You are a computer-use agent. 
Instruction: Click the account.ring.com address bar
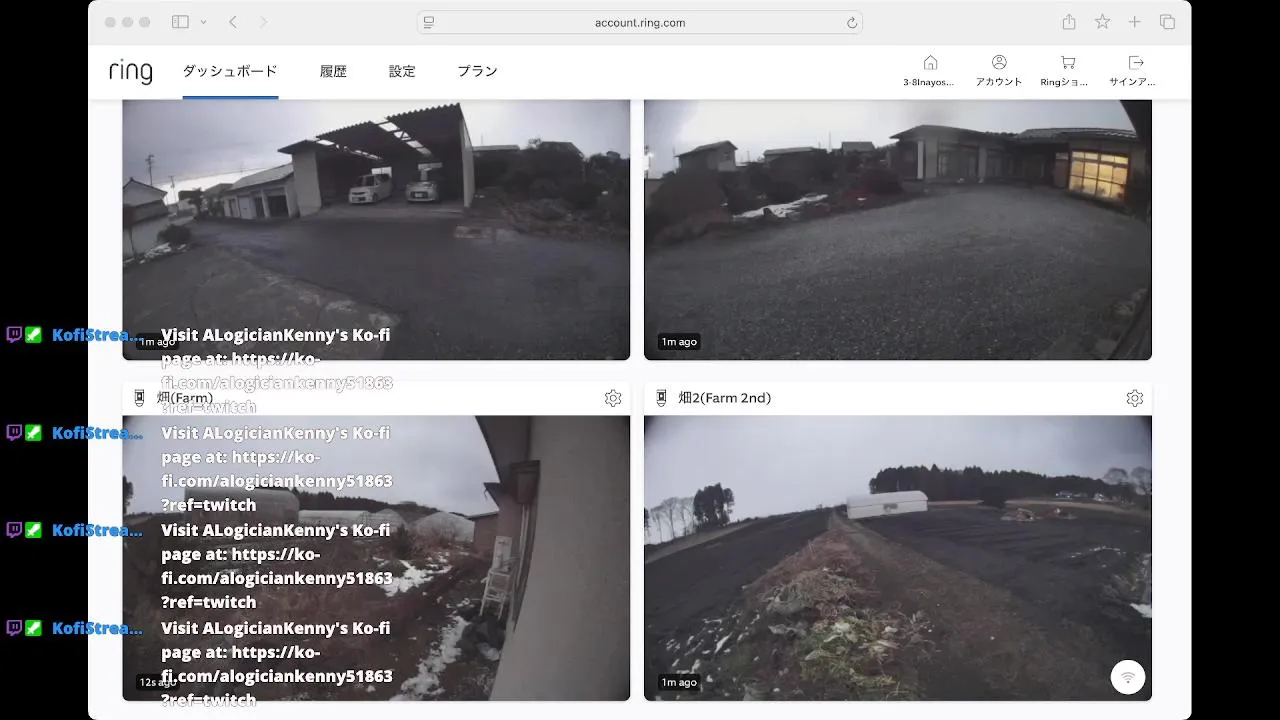[x=640, y=22]
